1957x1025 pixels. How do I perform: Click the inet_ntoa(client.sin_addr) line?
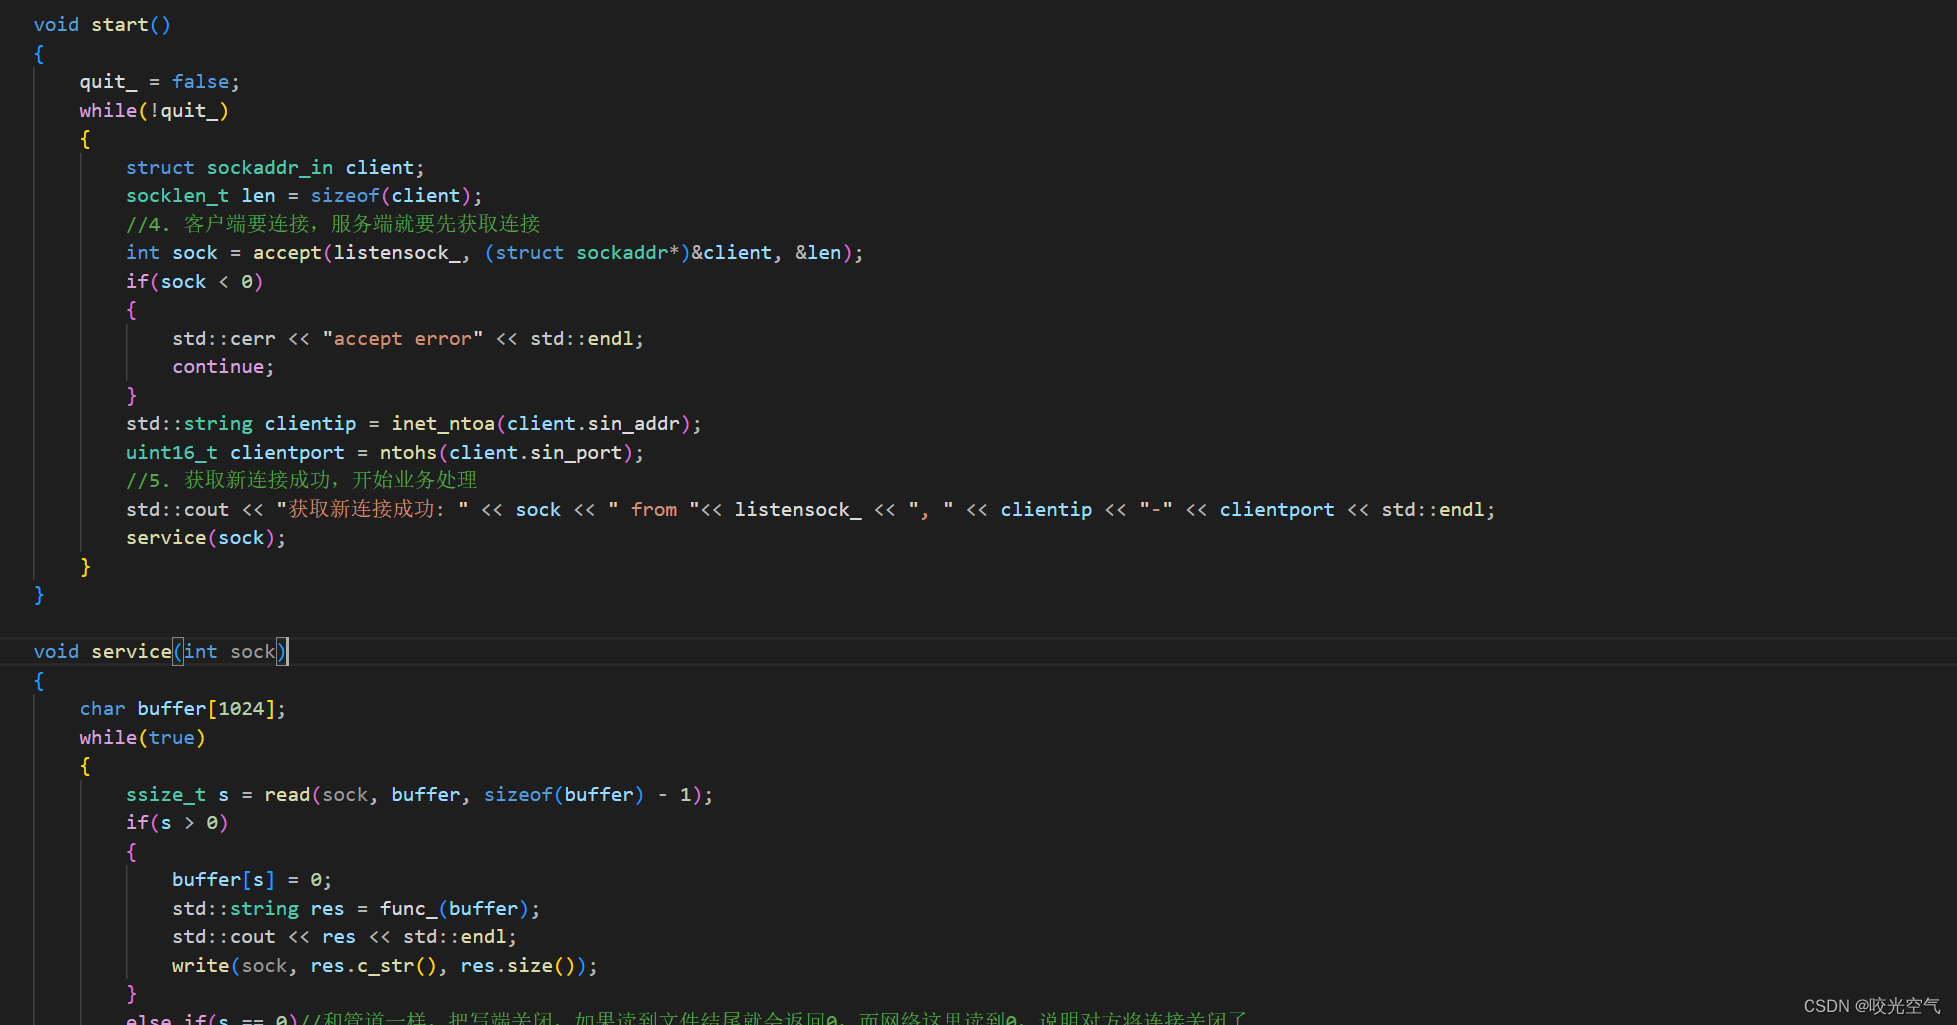pos(414,424)
